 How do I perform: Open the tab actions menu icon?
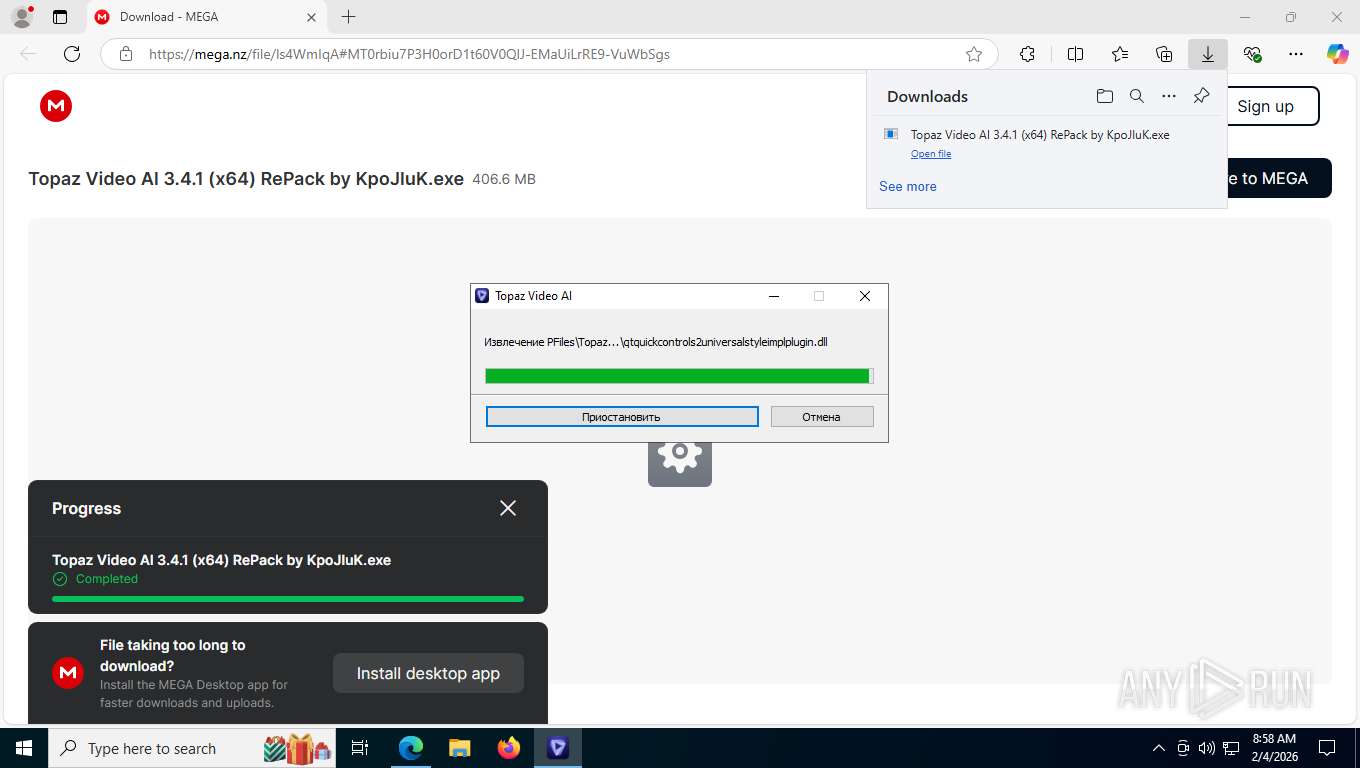[x=60, y=17]
